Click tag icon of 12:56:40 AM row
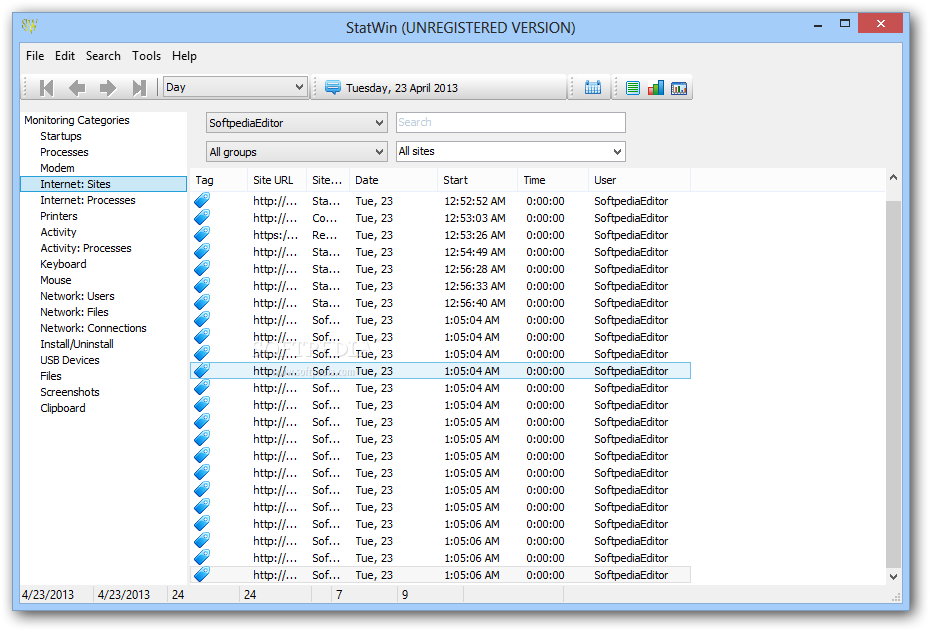 point(202,302)
